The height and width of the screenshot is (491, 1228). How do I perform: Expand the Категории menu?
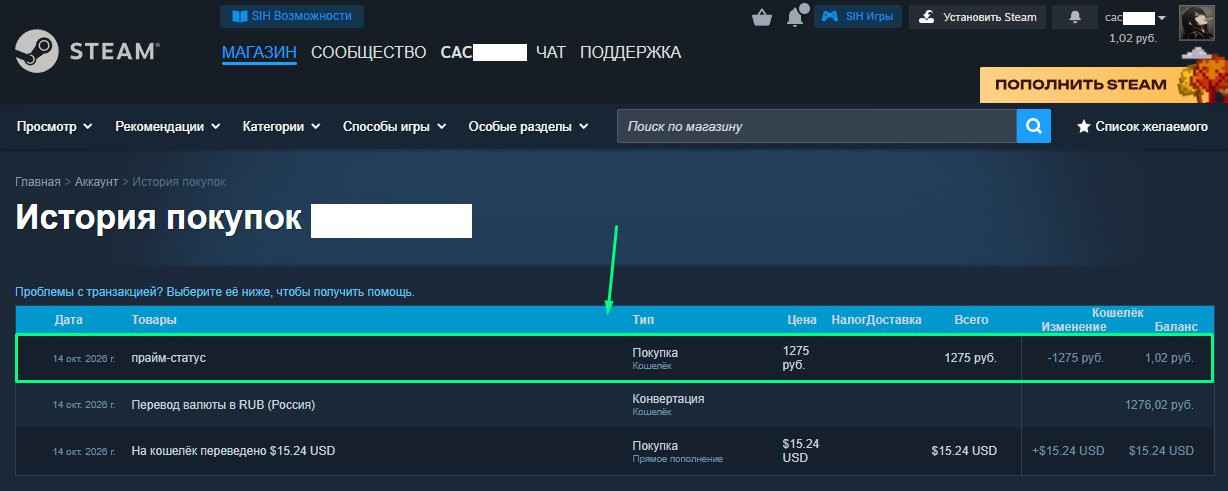[281, 127]
